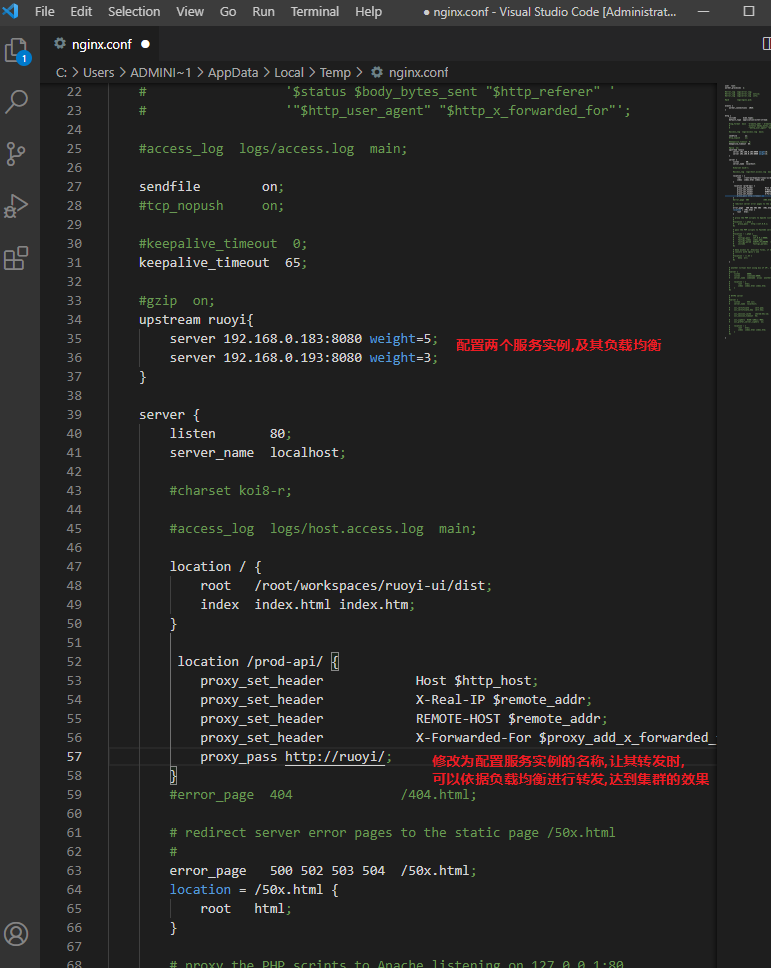The height and width of the screenshot is (968, 771).
Task: Click line number 47 in the gutter
Action: point(74,566)
